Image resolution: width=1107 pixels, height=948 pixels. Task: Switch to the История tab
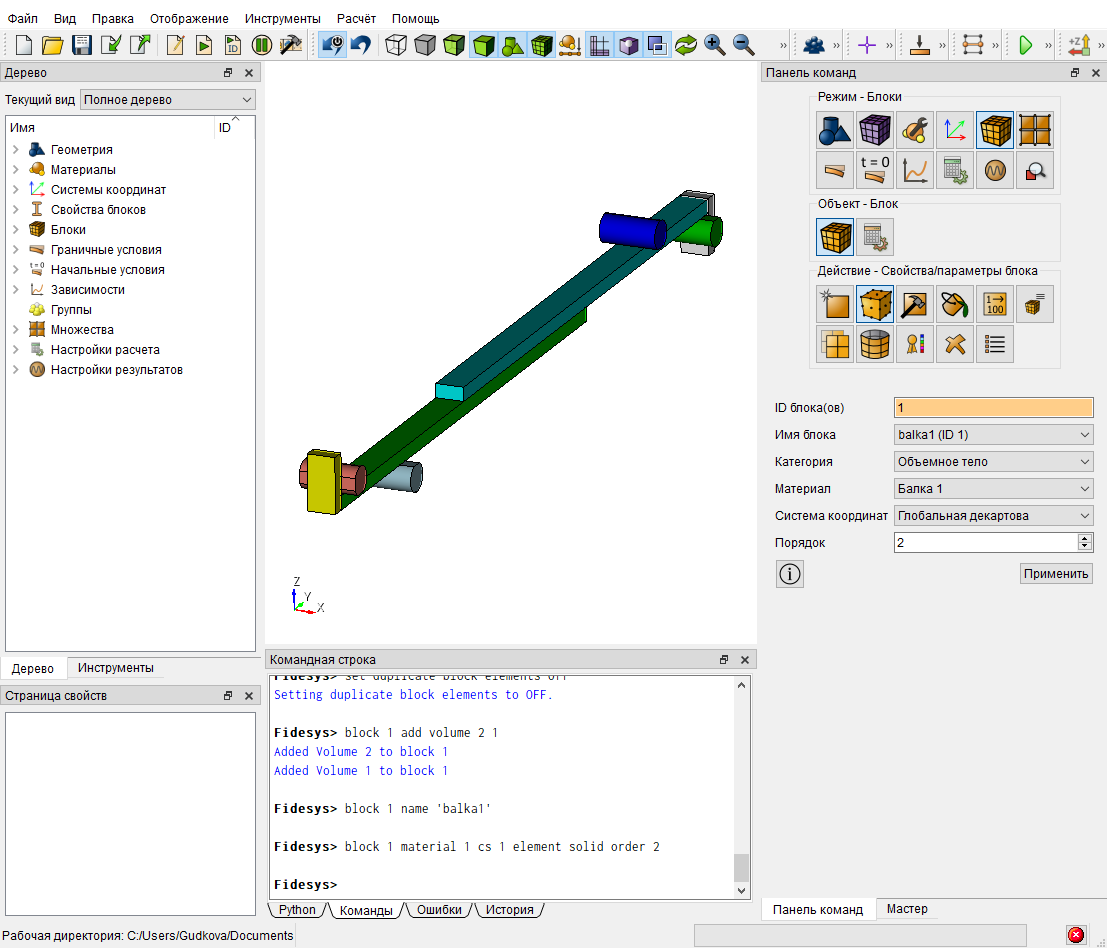[x=509, y=910]
